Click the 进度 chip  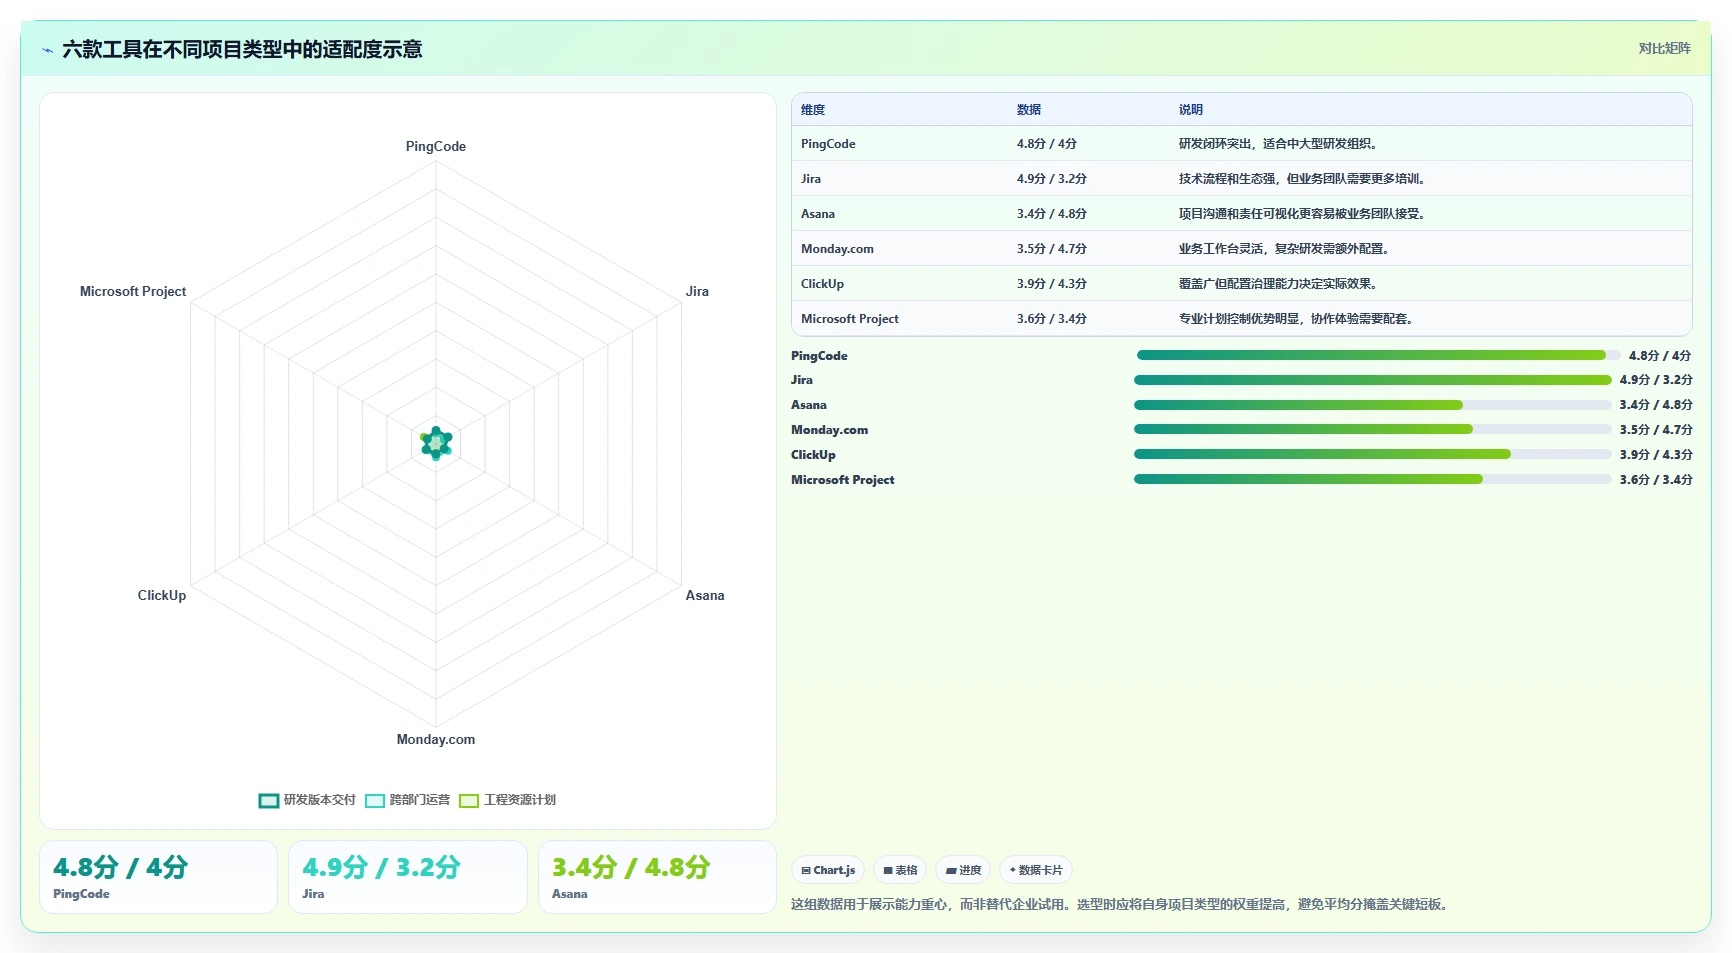pyautogui.click(x=963, y=870)
